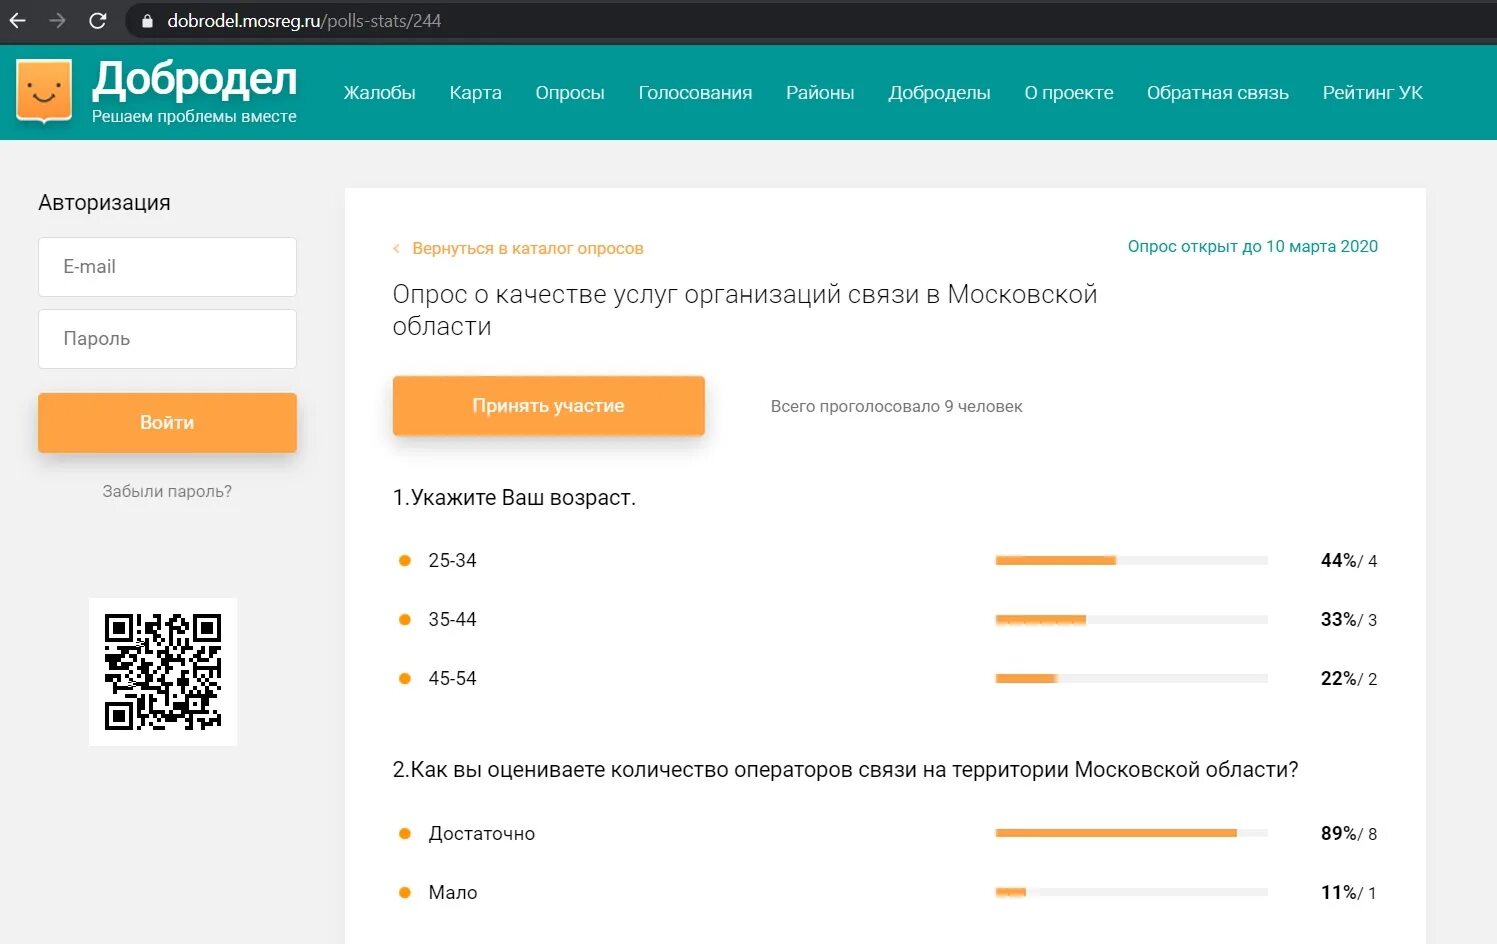
Task: Go to Обратная связь page
Action: coord(1218,93)
